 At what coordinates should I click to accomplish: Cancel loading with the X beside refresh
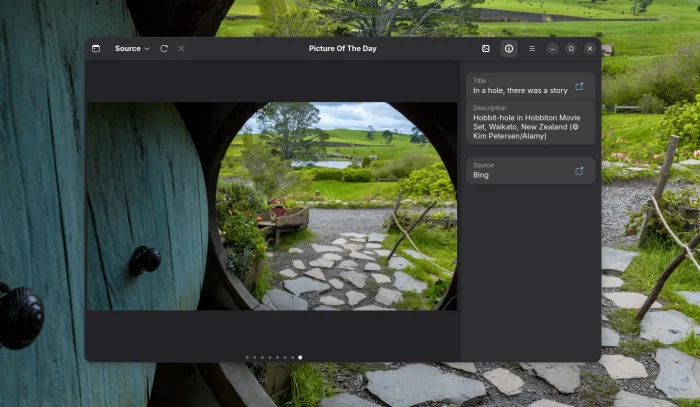(181, 49)
